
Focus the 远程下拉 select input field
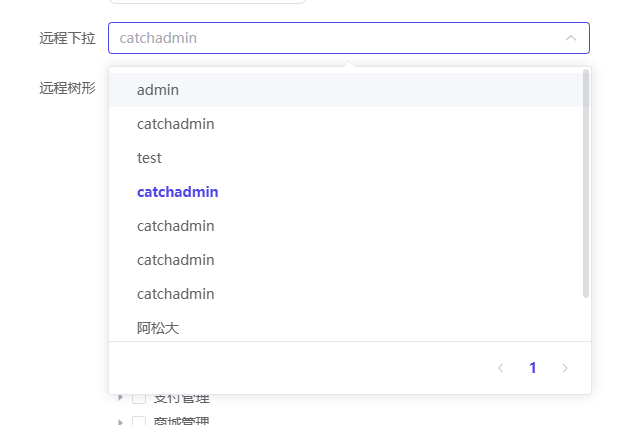pyautogui.click(x=349, y=38)
